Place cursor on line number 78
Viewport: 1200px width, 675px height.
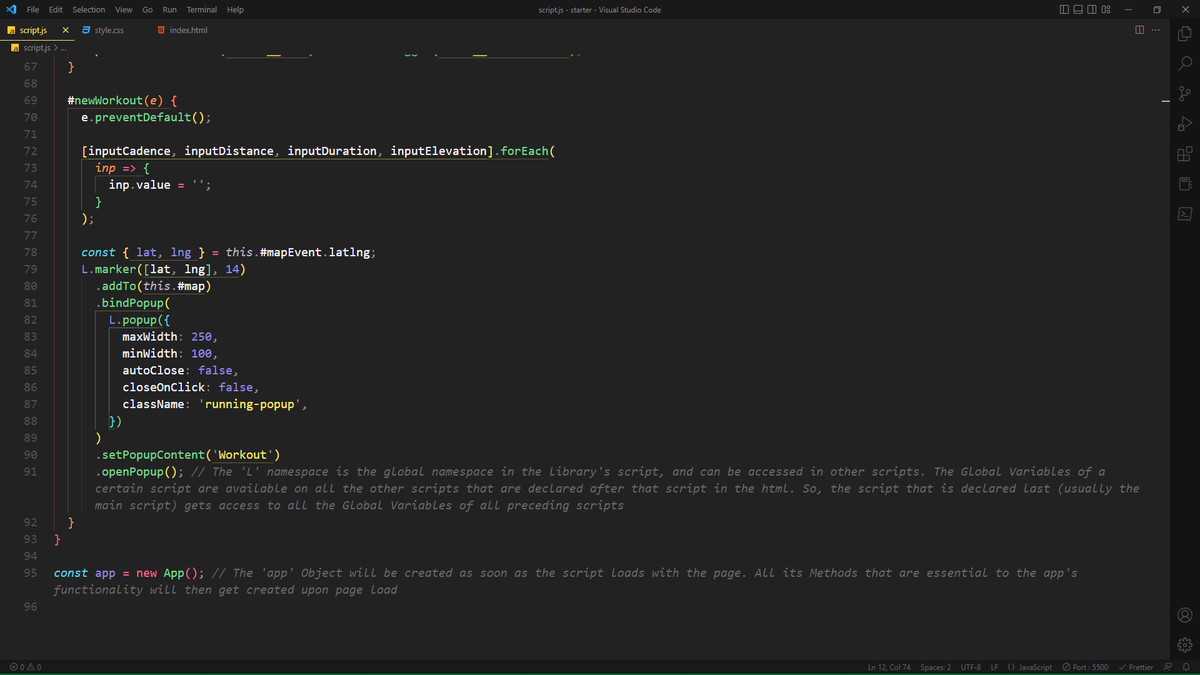(x=30, y=252)
